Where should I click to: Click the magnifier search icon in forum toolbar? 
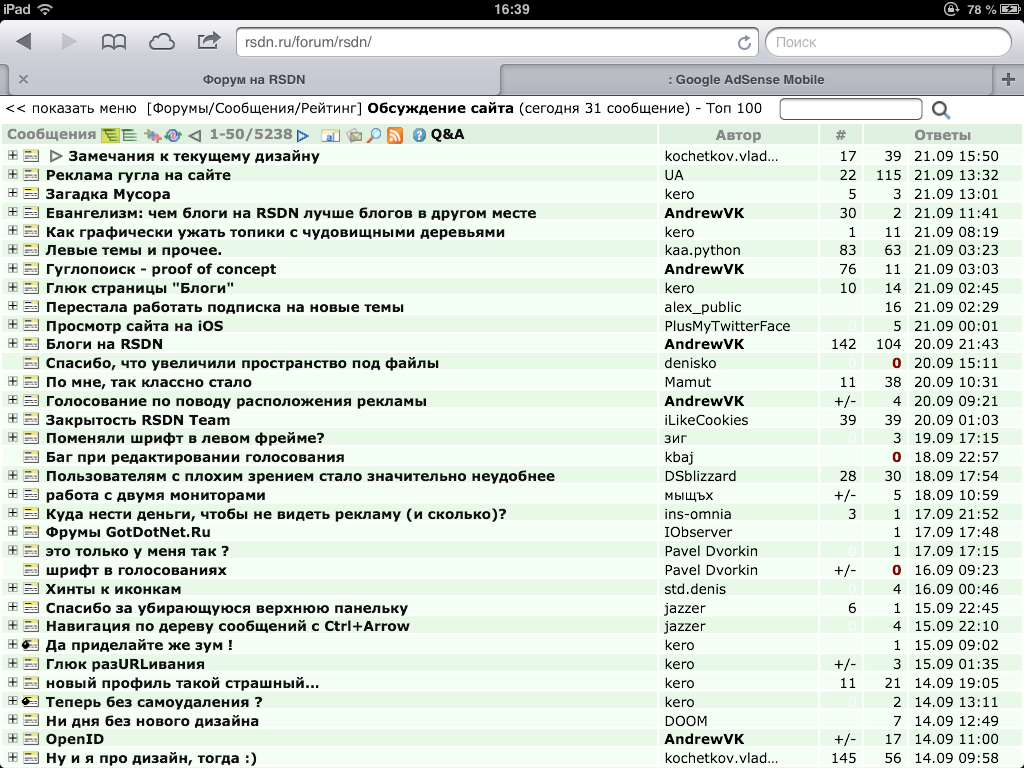[374, 135]
